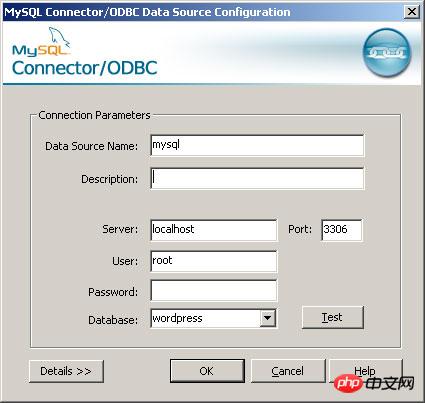This screenshot has height=403, width=425.
Task: Click into the Description text field
Action: click(x=257, y=178)
